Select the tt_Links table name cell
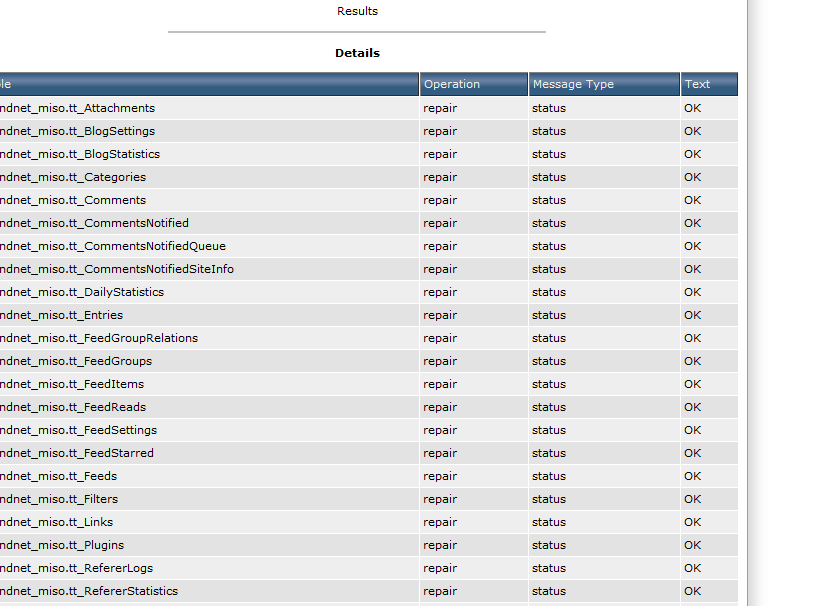823x606 pixels. tap(209, 523)
